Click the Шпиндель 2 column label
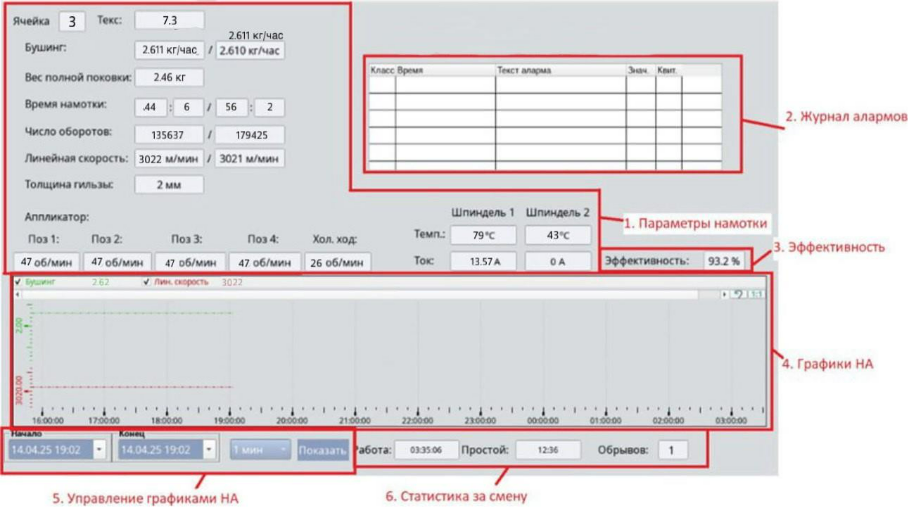The image size is (909, 507). (x=558, y=213)
